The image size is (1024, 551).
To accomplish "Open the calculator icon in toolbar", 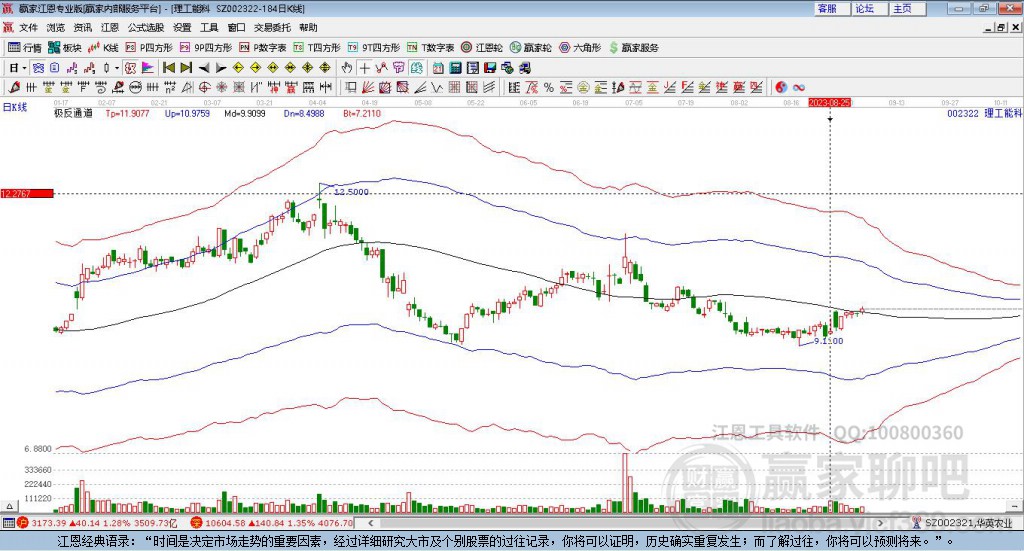I will pyautogui.click(x=455, y=68).
